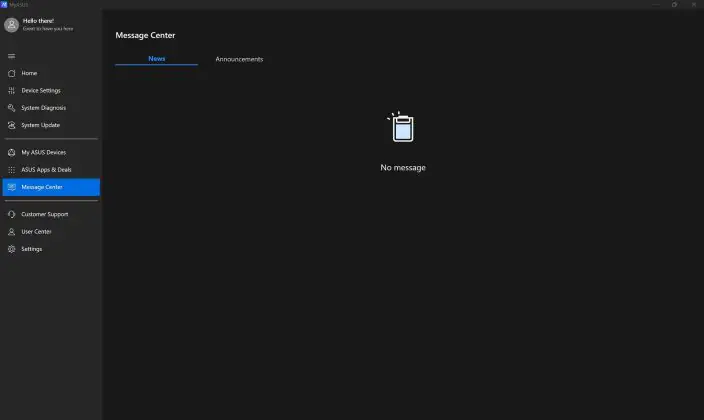Select My ASUS Devices
The height and width of the screenshot is (420, 704).
pos(51,153)
